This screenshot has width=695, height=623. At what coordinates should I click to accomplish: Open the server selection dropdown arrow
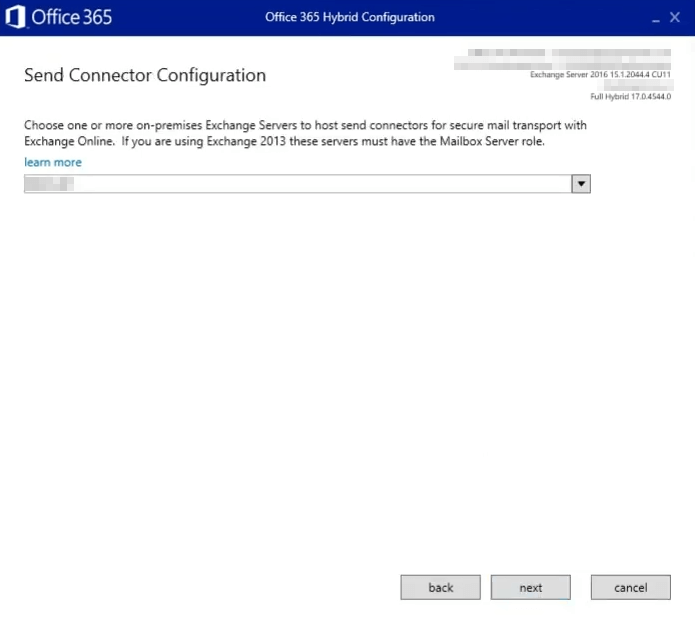[x=581, y=184]
